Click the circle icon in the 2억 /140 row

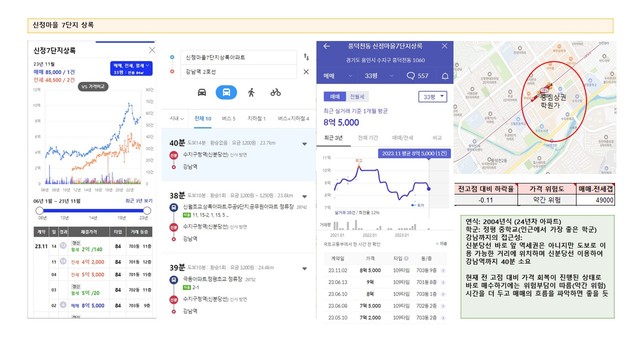coord(63,246)
